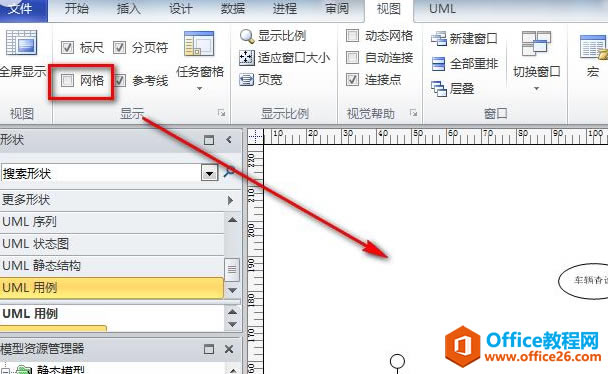
Task: Expand the 更多形状 more shapes arrow
Action: 231,200
